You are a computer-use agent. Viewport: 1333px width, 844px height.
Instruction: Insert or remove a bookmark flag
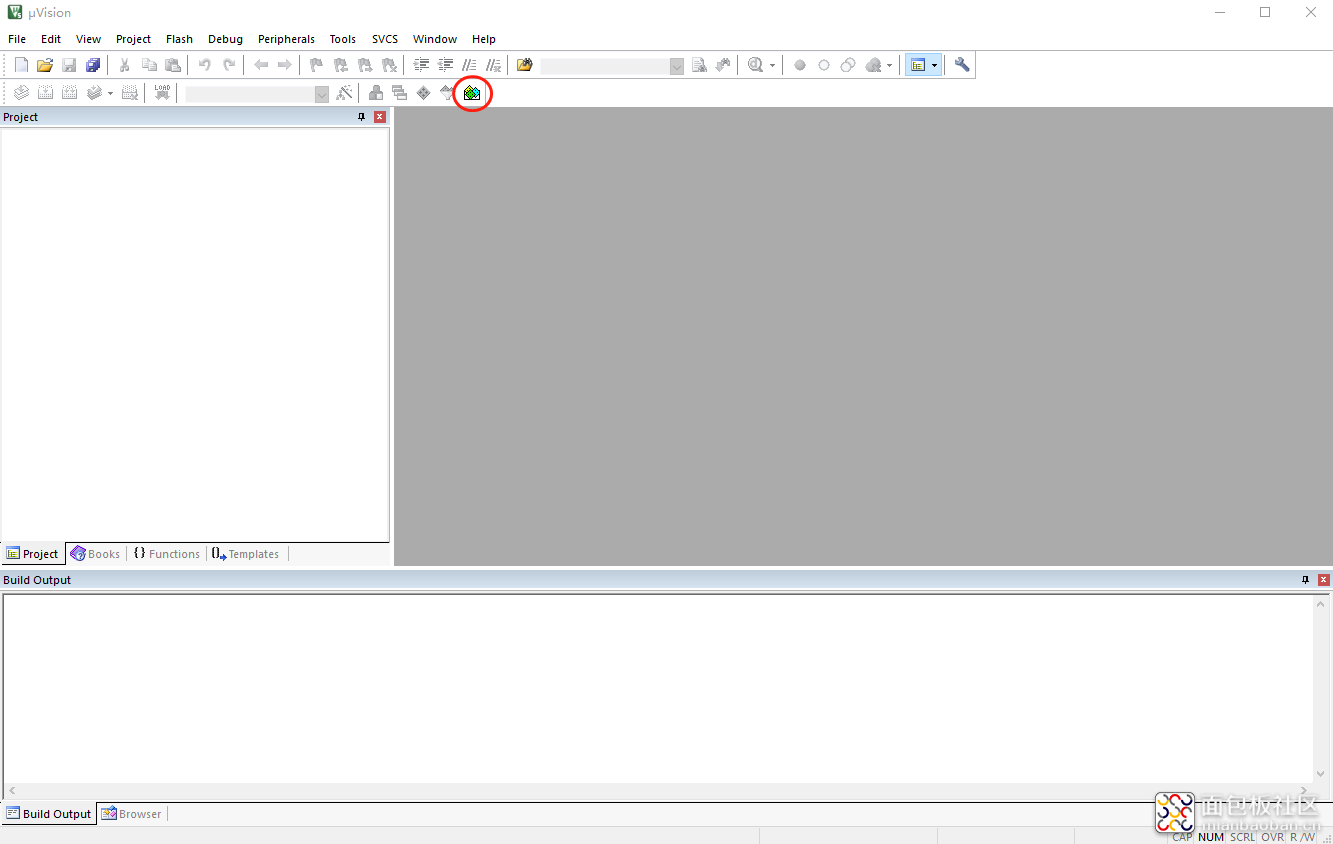[317, 65]
